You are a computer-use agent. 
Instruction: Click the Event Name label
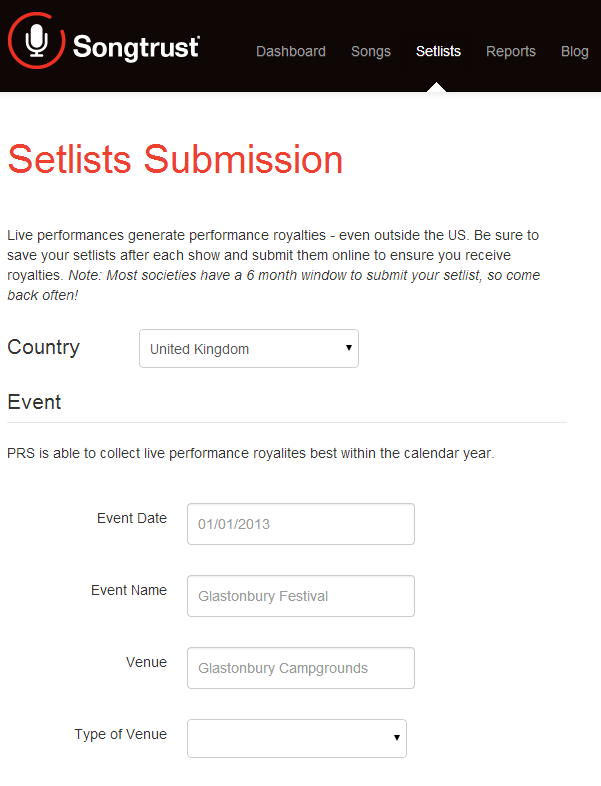[x=129, y=590]
